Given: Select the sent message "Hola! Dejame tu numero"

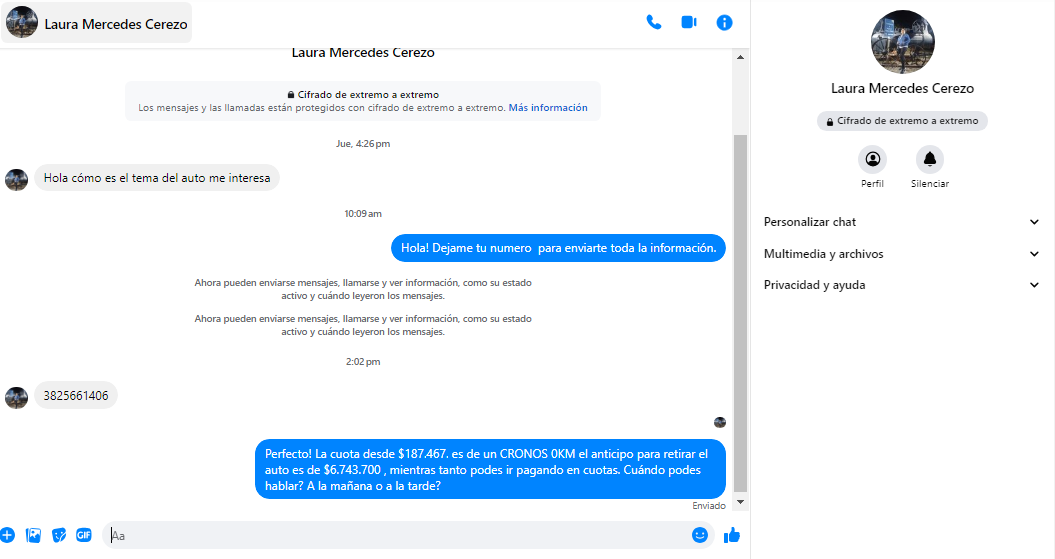Looking at the screenshot, I should click(x=558, y=248).
